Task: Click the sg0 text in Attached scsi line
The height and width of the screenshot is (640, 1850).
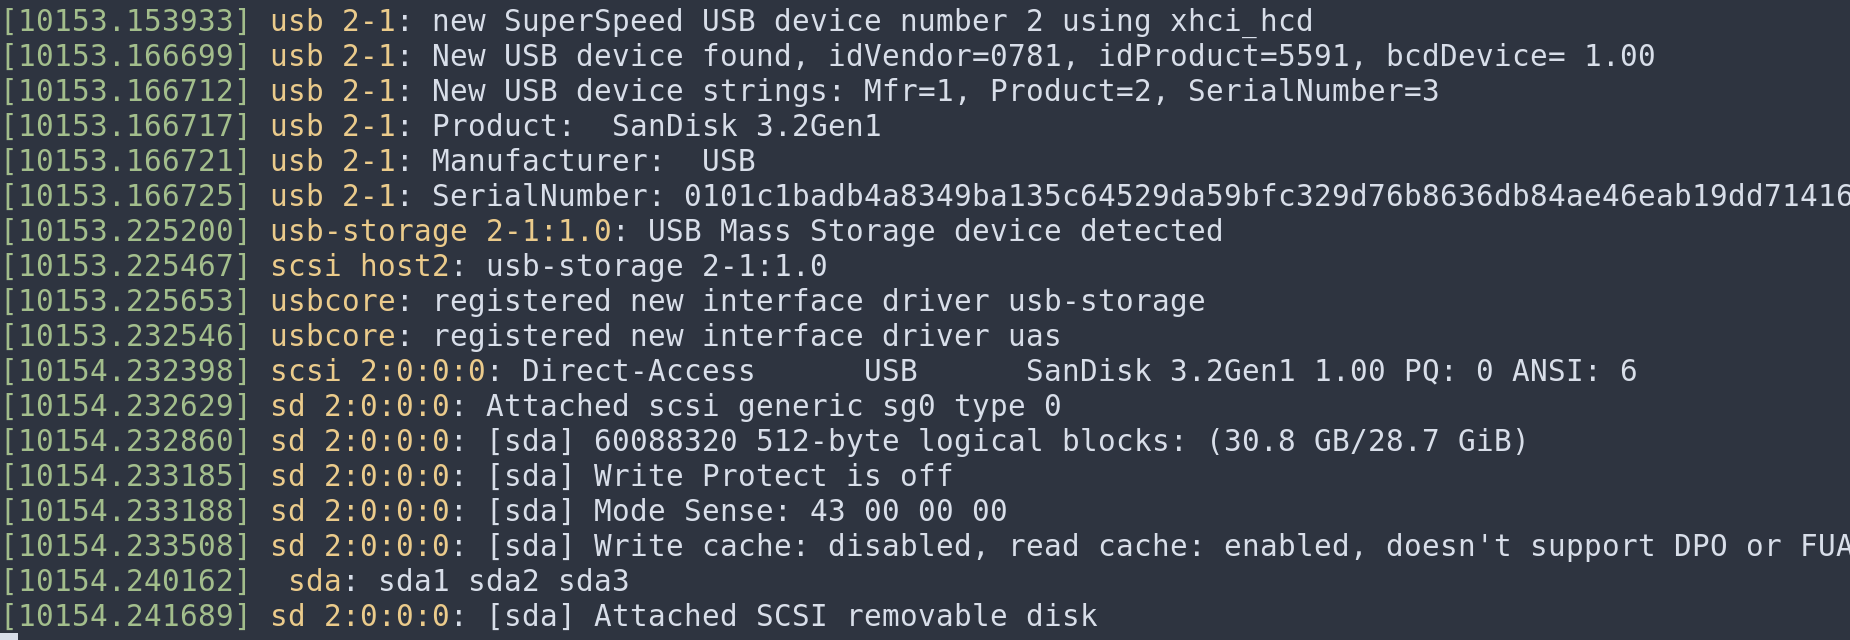Action: 908,406
